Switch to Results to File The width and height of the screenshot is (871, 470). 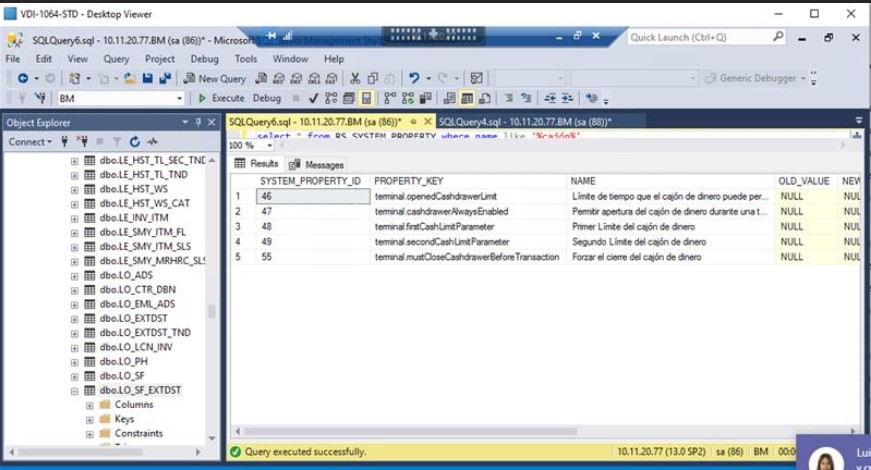[x=485, y=98]
